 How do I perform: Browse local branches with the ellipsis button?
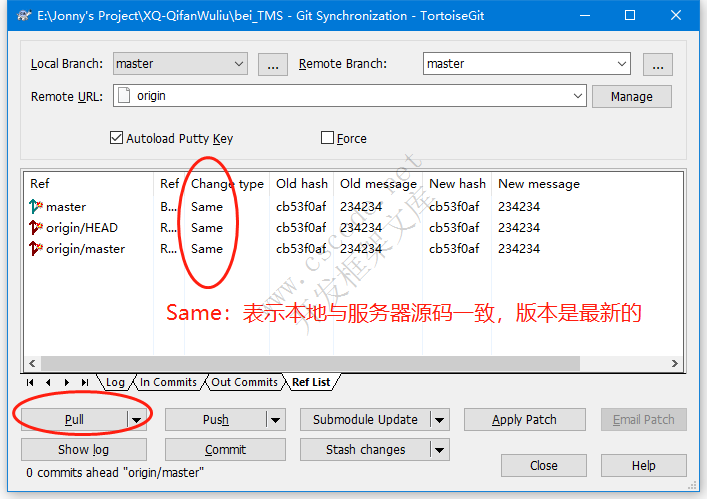(x=273, y=64)
